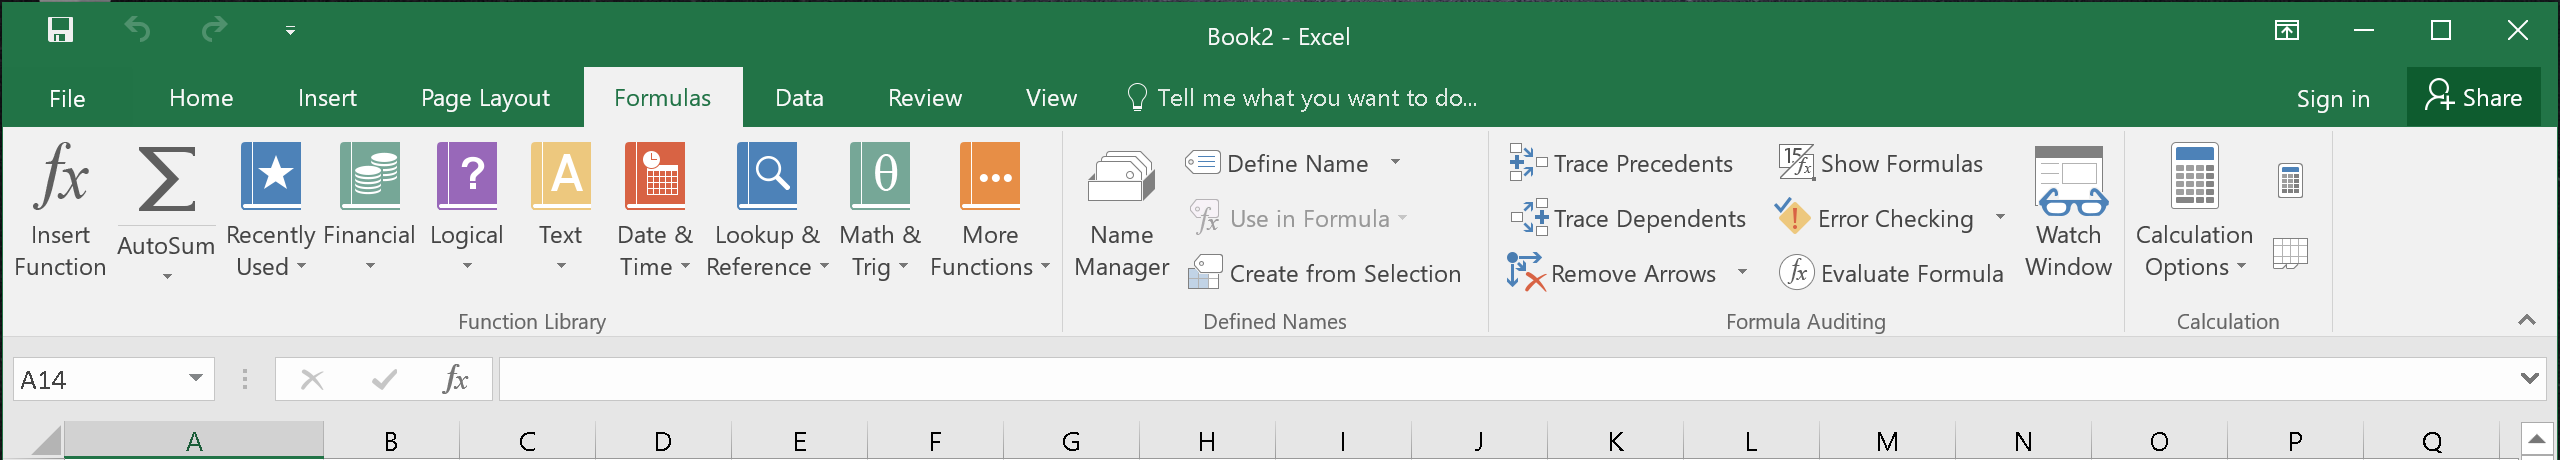The width and height of the screenshot is (2560, 460).
Task: Select column M header
Action: [x=1887, y=441]
